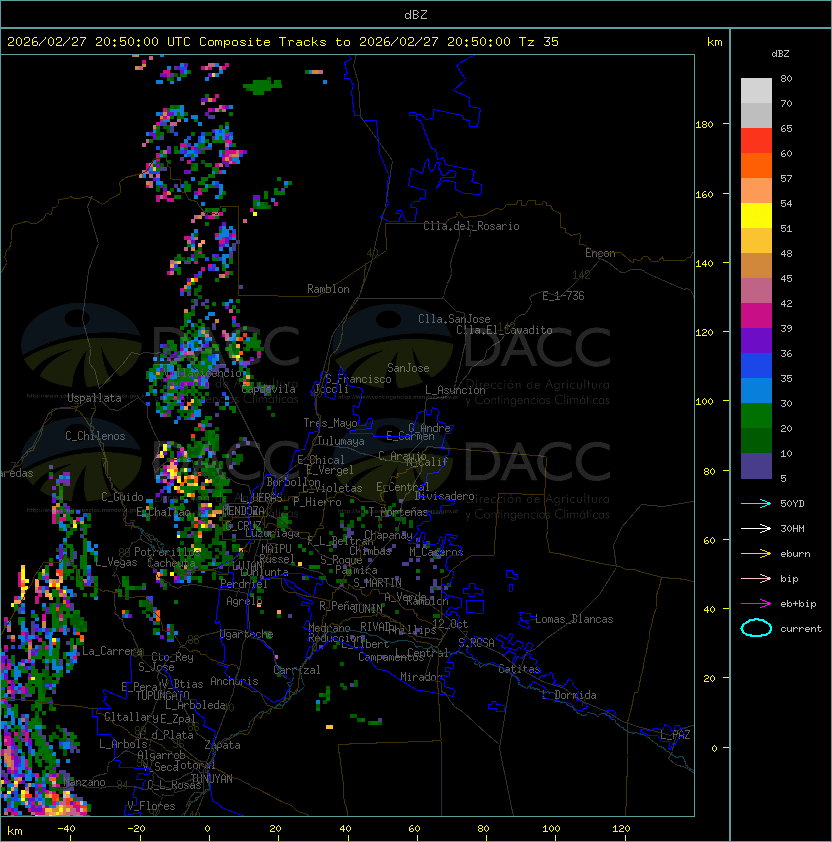Screen dimensions: 832x842
Task: Select the 'TUPUNGATO' map label
Action: point(163,696)
